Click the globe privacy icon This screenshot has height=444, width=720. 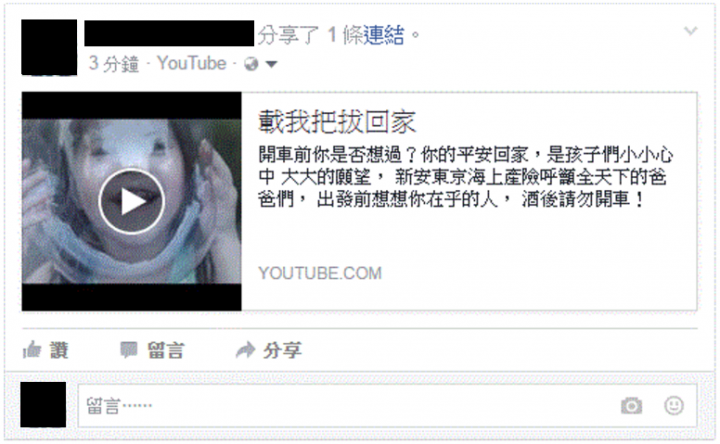251,64
